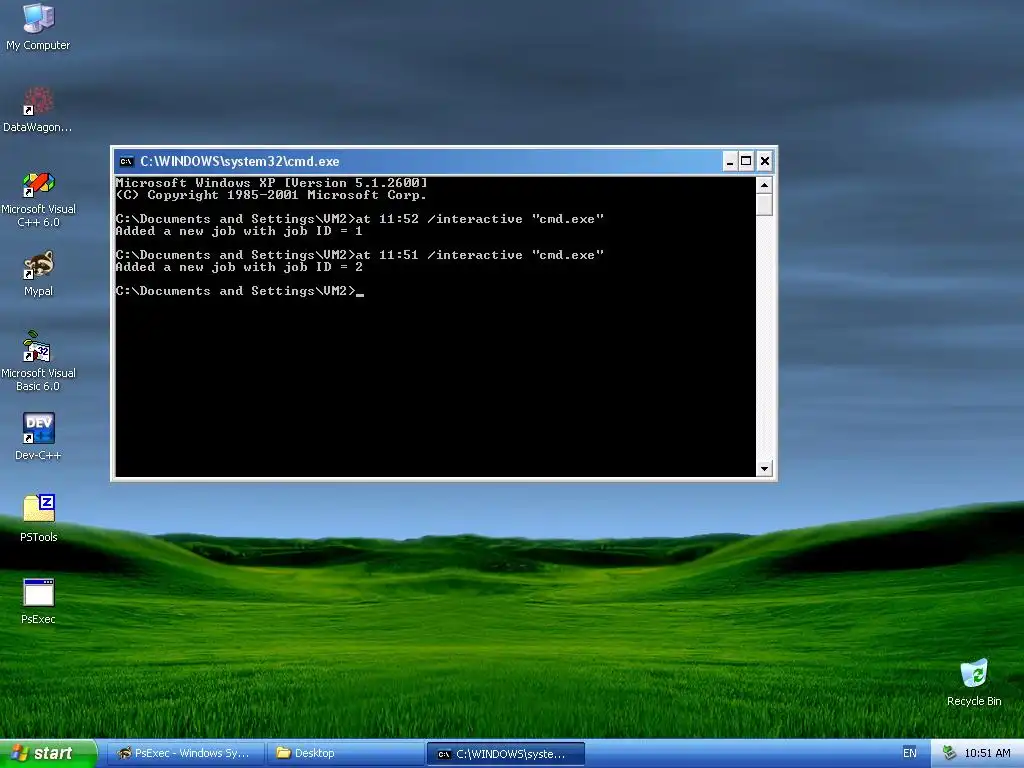
Task: Click the Safely Remove Hardware tray icon
Action: click(950, 753)
